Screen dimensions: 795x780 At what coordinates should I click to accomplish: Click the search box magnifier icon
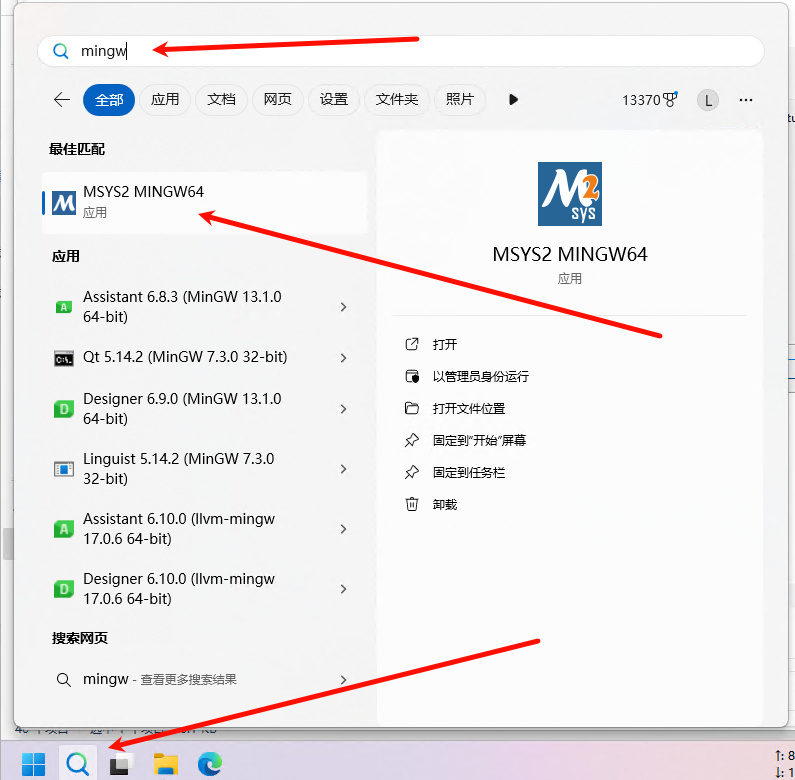point(61,51)
